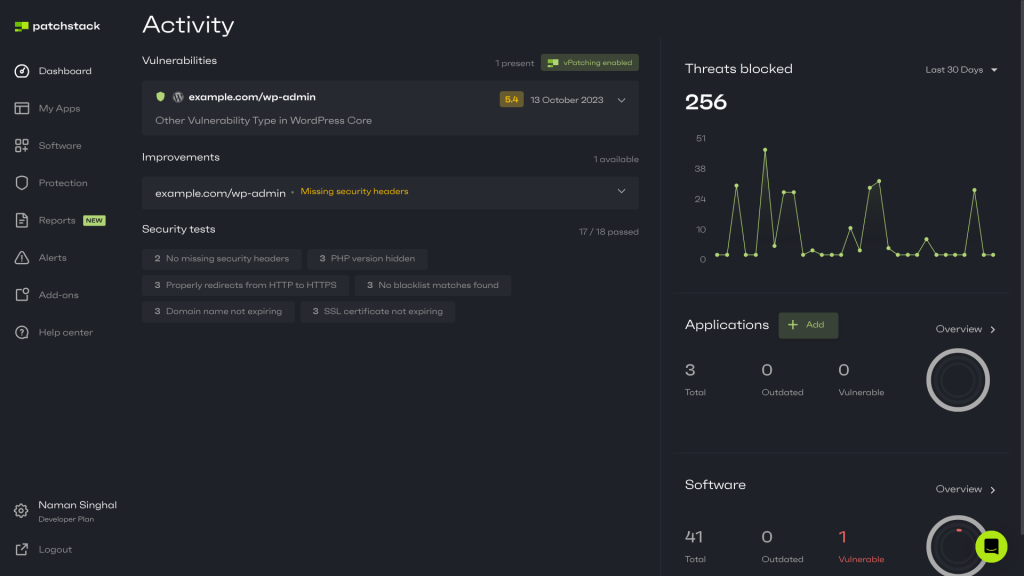Open Protection via the shield icon
This screenshot has height=576, width=1024.
click(22, 183)
